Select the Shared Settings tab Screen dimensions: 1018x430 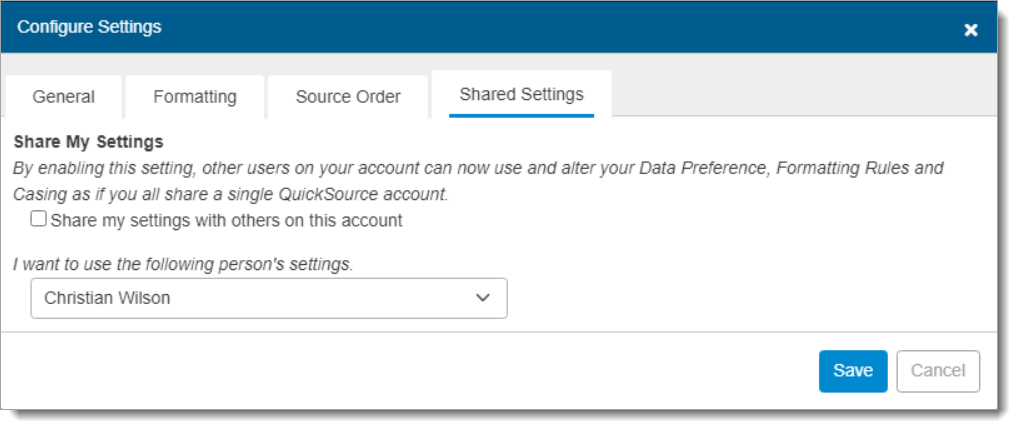pyautogui.click(x=521, y=95)
